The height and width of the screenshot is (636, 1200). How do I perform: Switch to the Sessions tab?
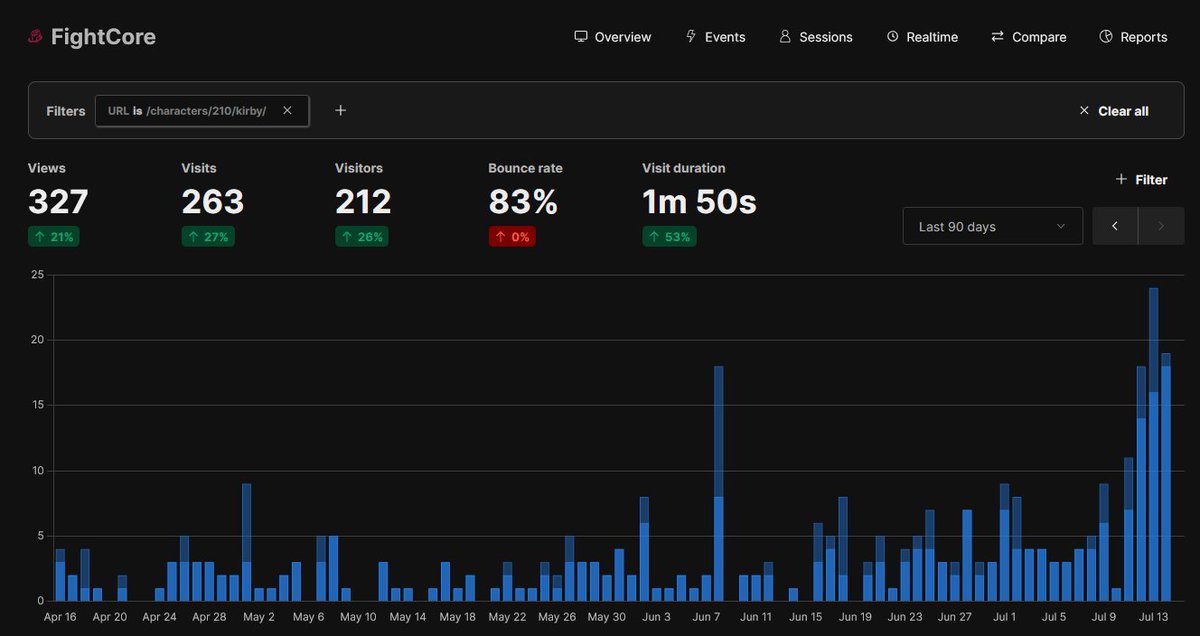point(816,37)
